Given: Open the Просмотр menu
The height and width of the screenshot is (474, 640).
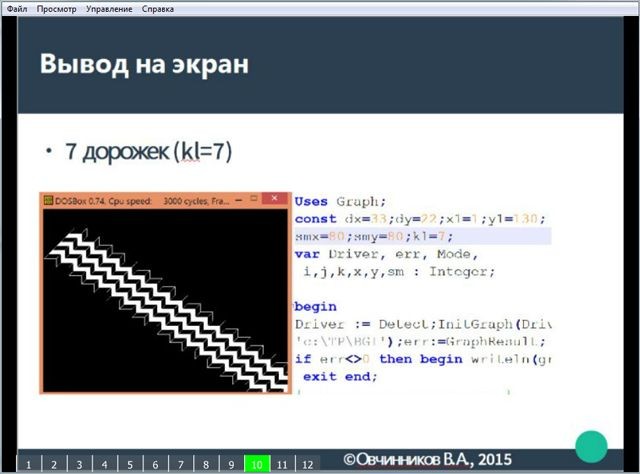Looking at the screenshot, I should tap(56, 9).
